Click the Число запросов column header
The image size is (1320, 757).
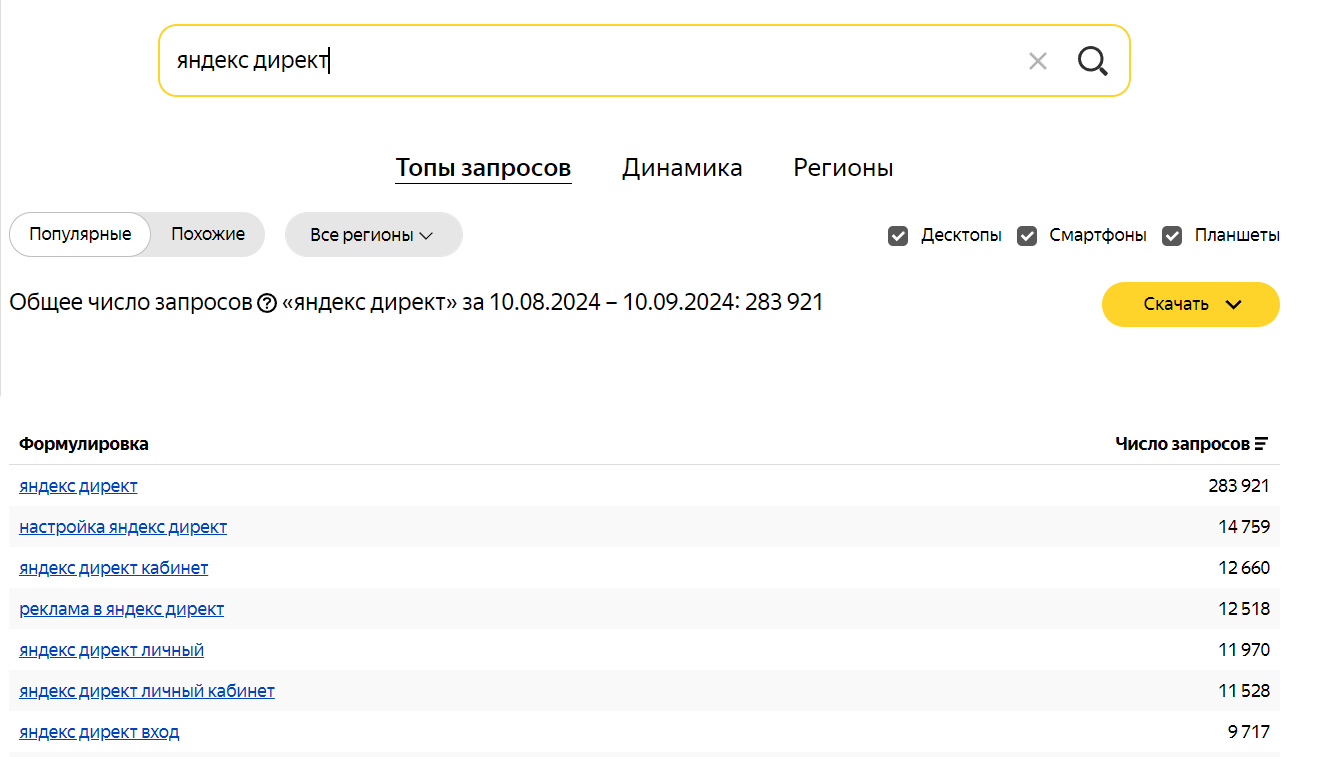tap(1182, 443)
